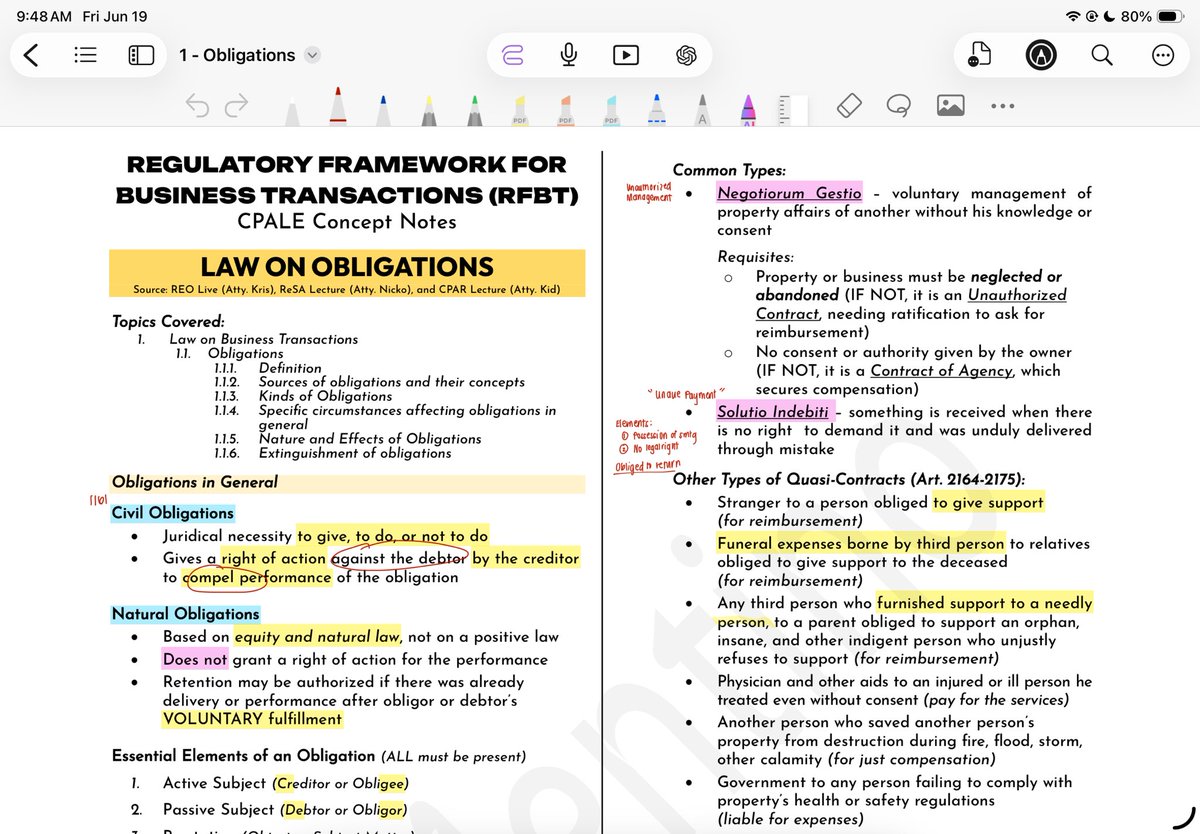Open the outline list view
The image size is (1200, 834).
click(x=85, y=55)
